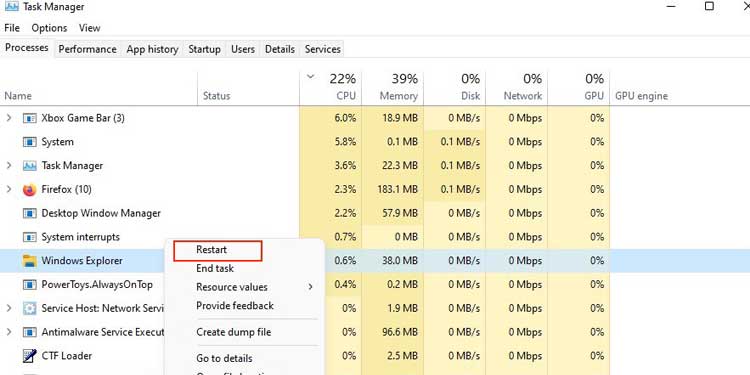750x375 pixels.
Task: Click the sort chevron above the CPU column
Action: click(x=310, y=76)
